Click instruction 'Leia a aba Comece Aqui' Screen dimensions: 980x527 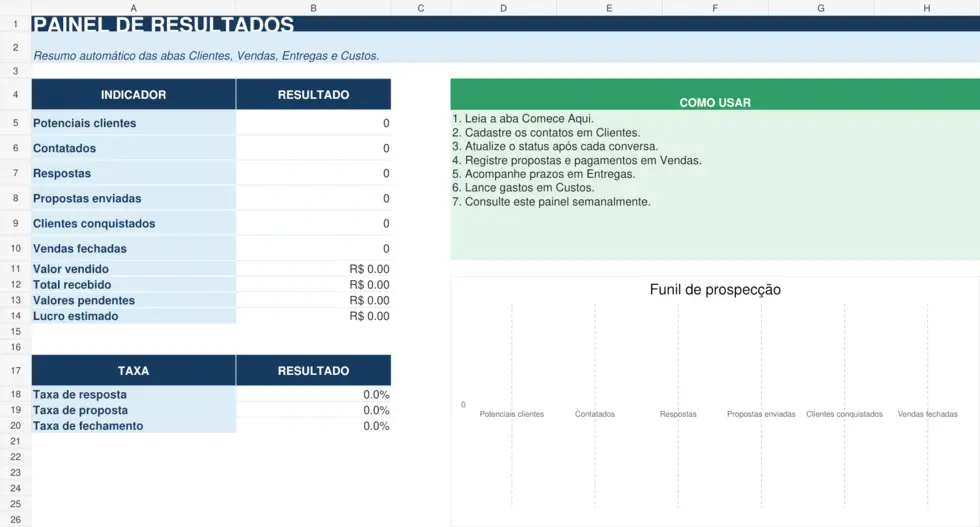coord(522,119)
